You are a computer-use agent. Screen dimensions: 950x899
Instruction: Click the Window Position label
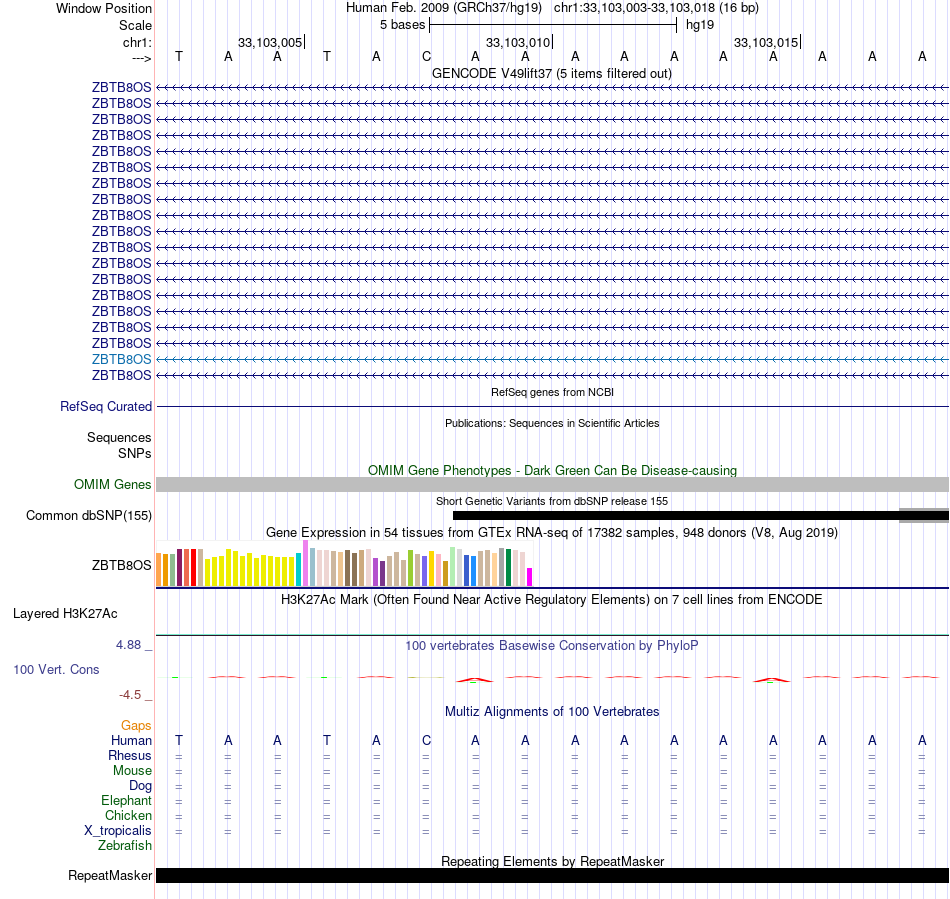(x=104, y=8)
